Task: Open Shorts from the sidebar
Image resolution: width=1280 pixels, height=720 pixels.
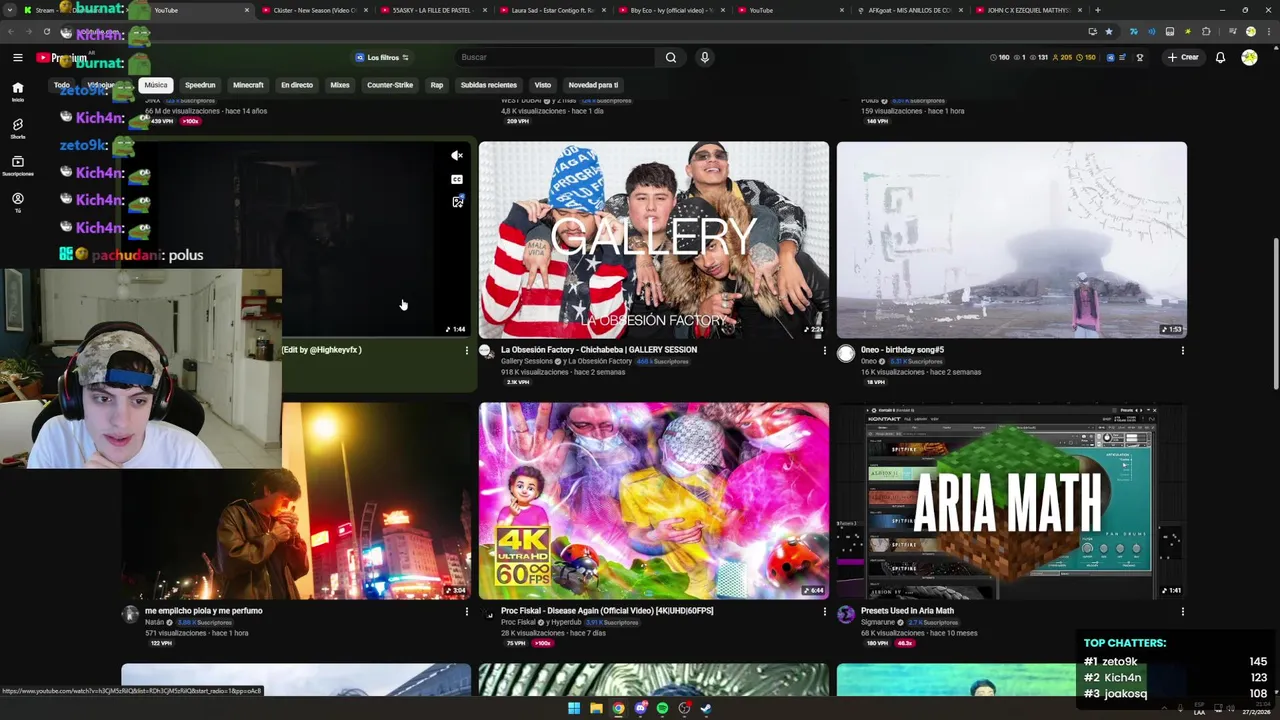Action: (17, 128)
